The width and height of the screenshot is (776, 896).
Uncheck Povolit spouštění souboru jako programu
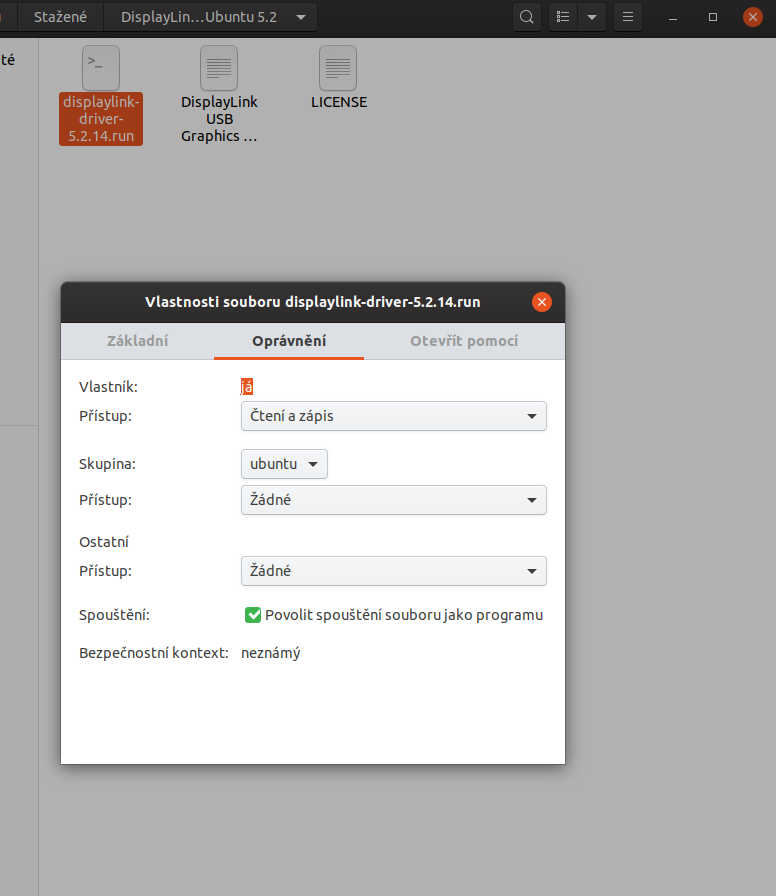253,615
